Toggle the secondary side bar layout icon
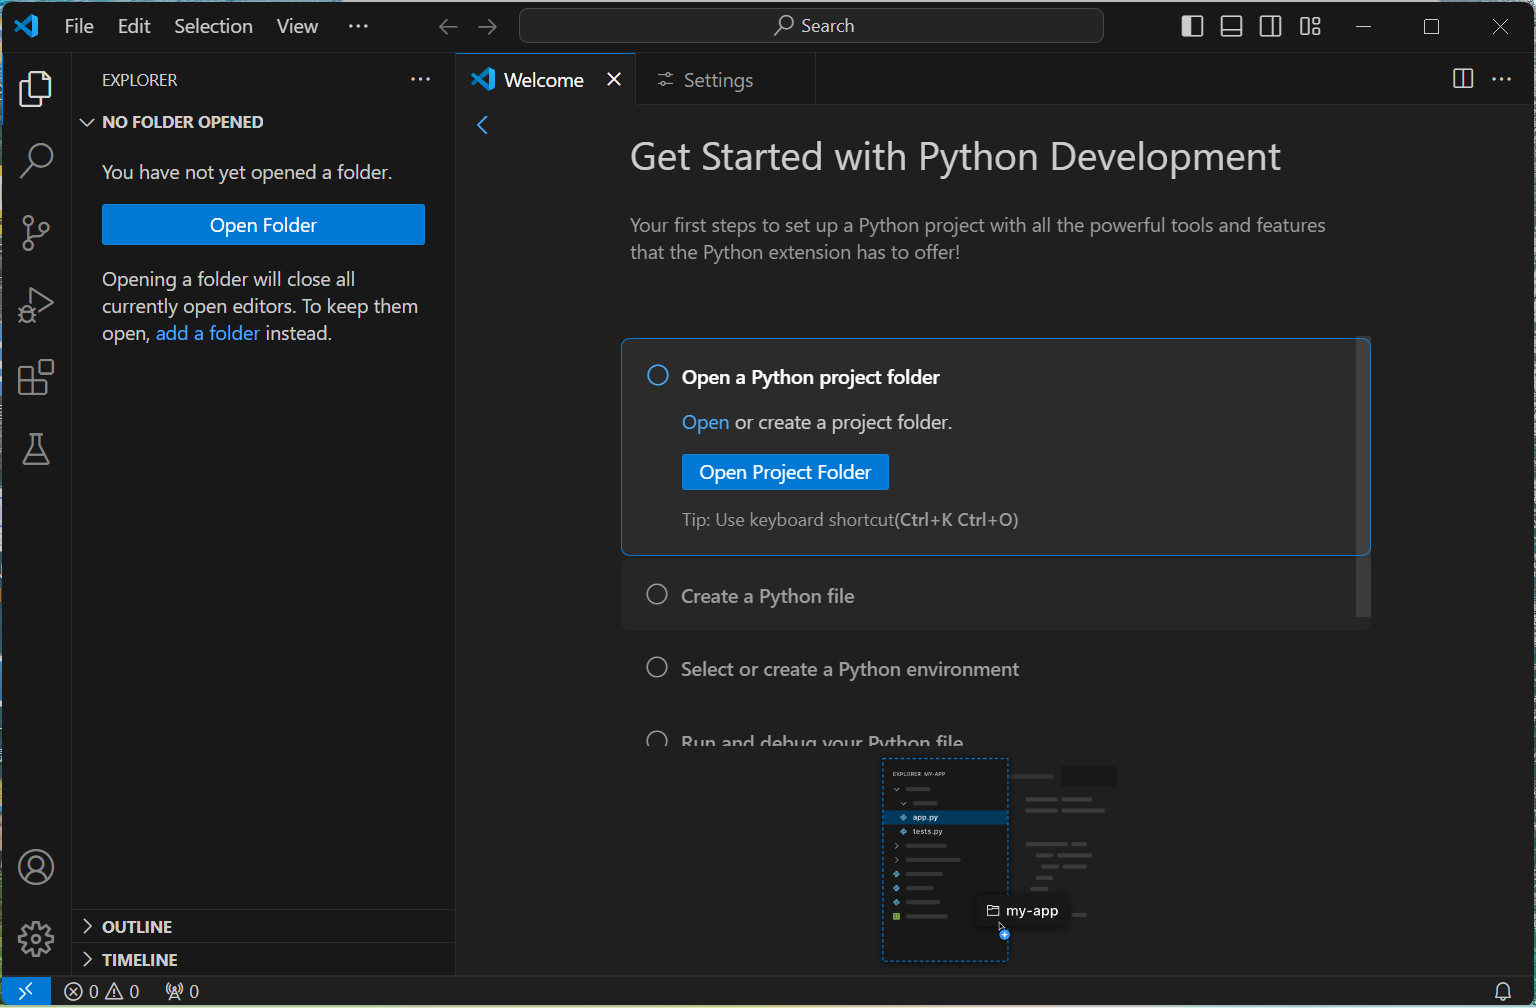The width and height of the screenshot is (1536, 1008). 1270,26
